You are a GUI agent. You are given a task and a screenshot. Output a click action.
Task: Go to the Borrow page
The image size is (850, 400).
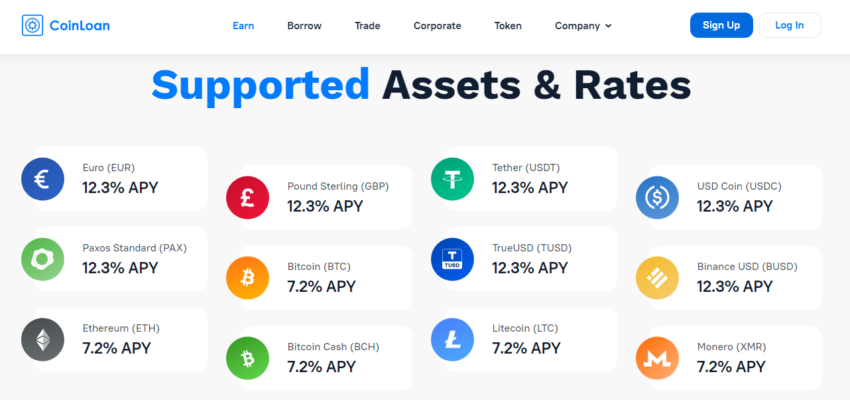point(304,25)
